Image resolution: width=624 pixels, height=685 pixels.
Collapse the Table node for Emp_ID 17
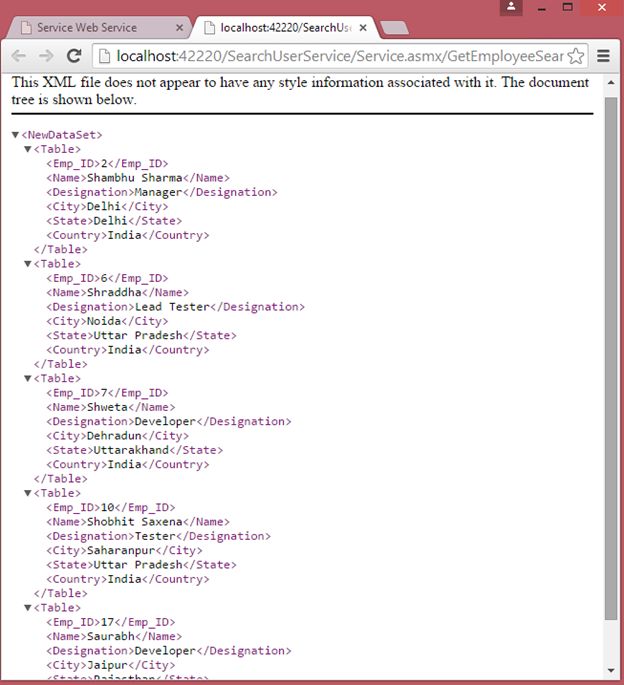[x=28, y=608]
